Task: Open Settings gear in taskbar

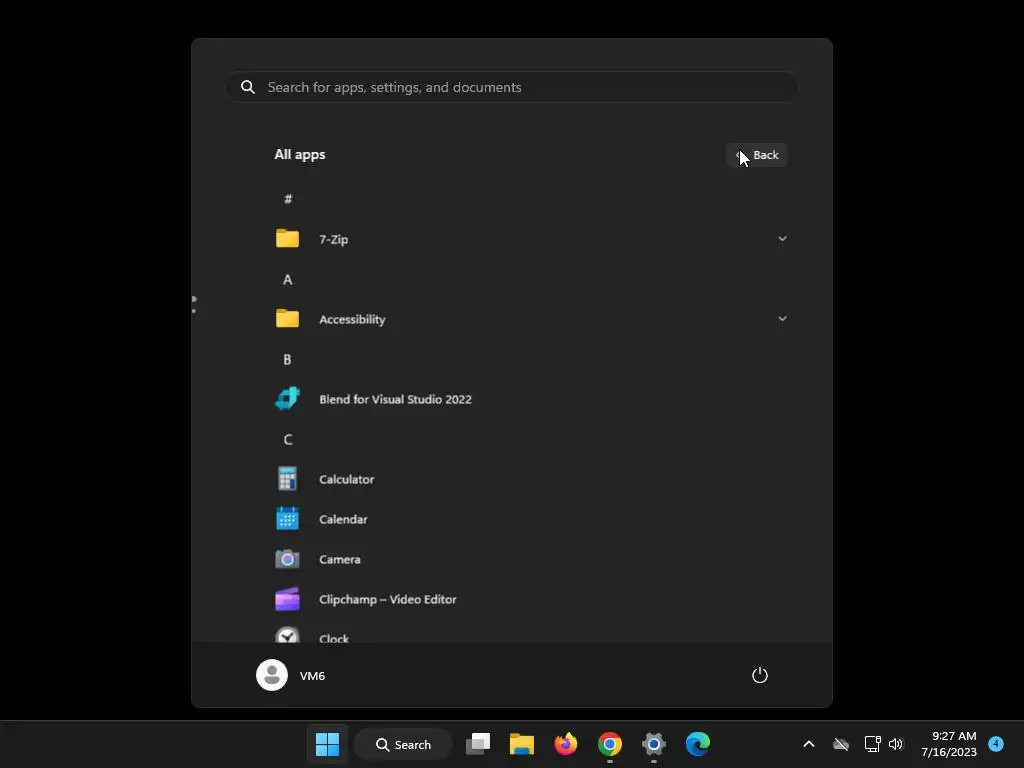Action: 653,744
